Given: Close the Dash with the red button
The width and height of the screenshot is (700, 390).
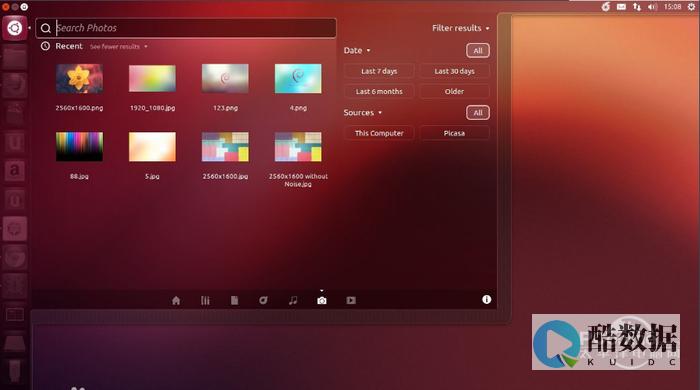Looking at the screenshot, I should pos(5,7).
